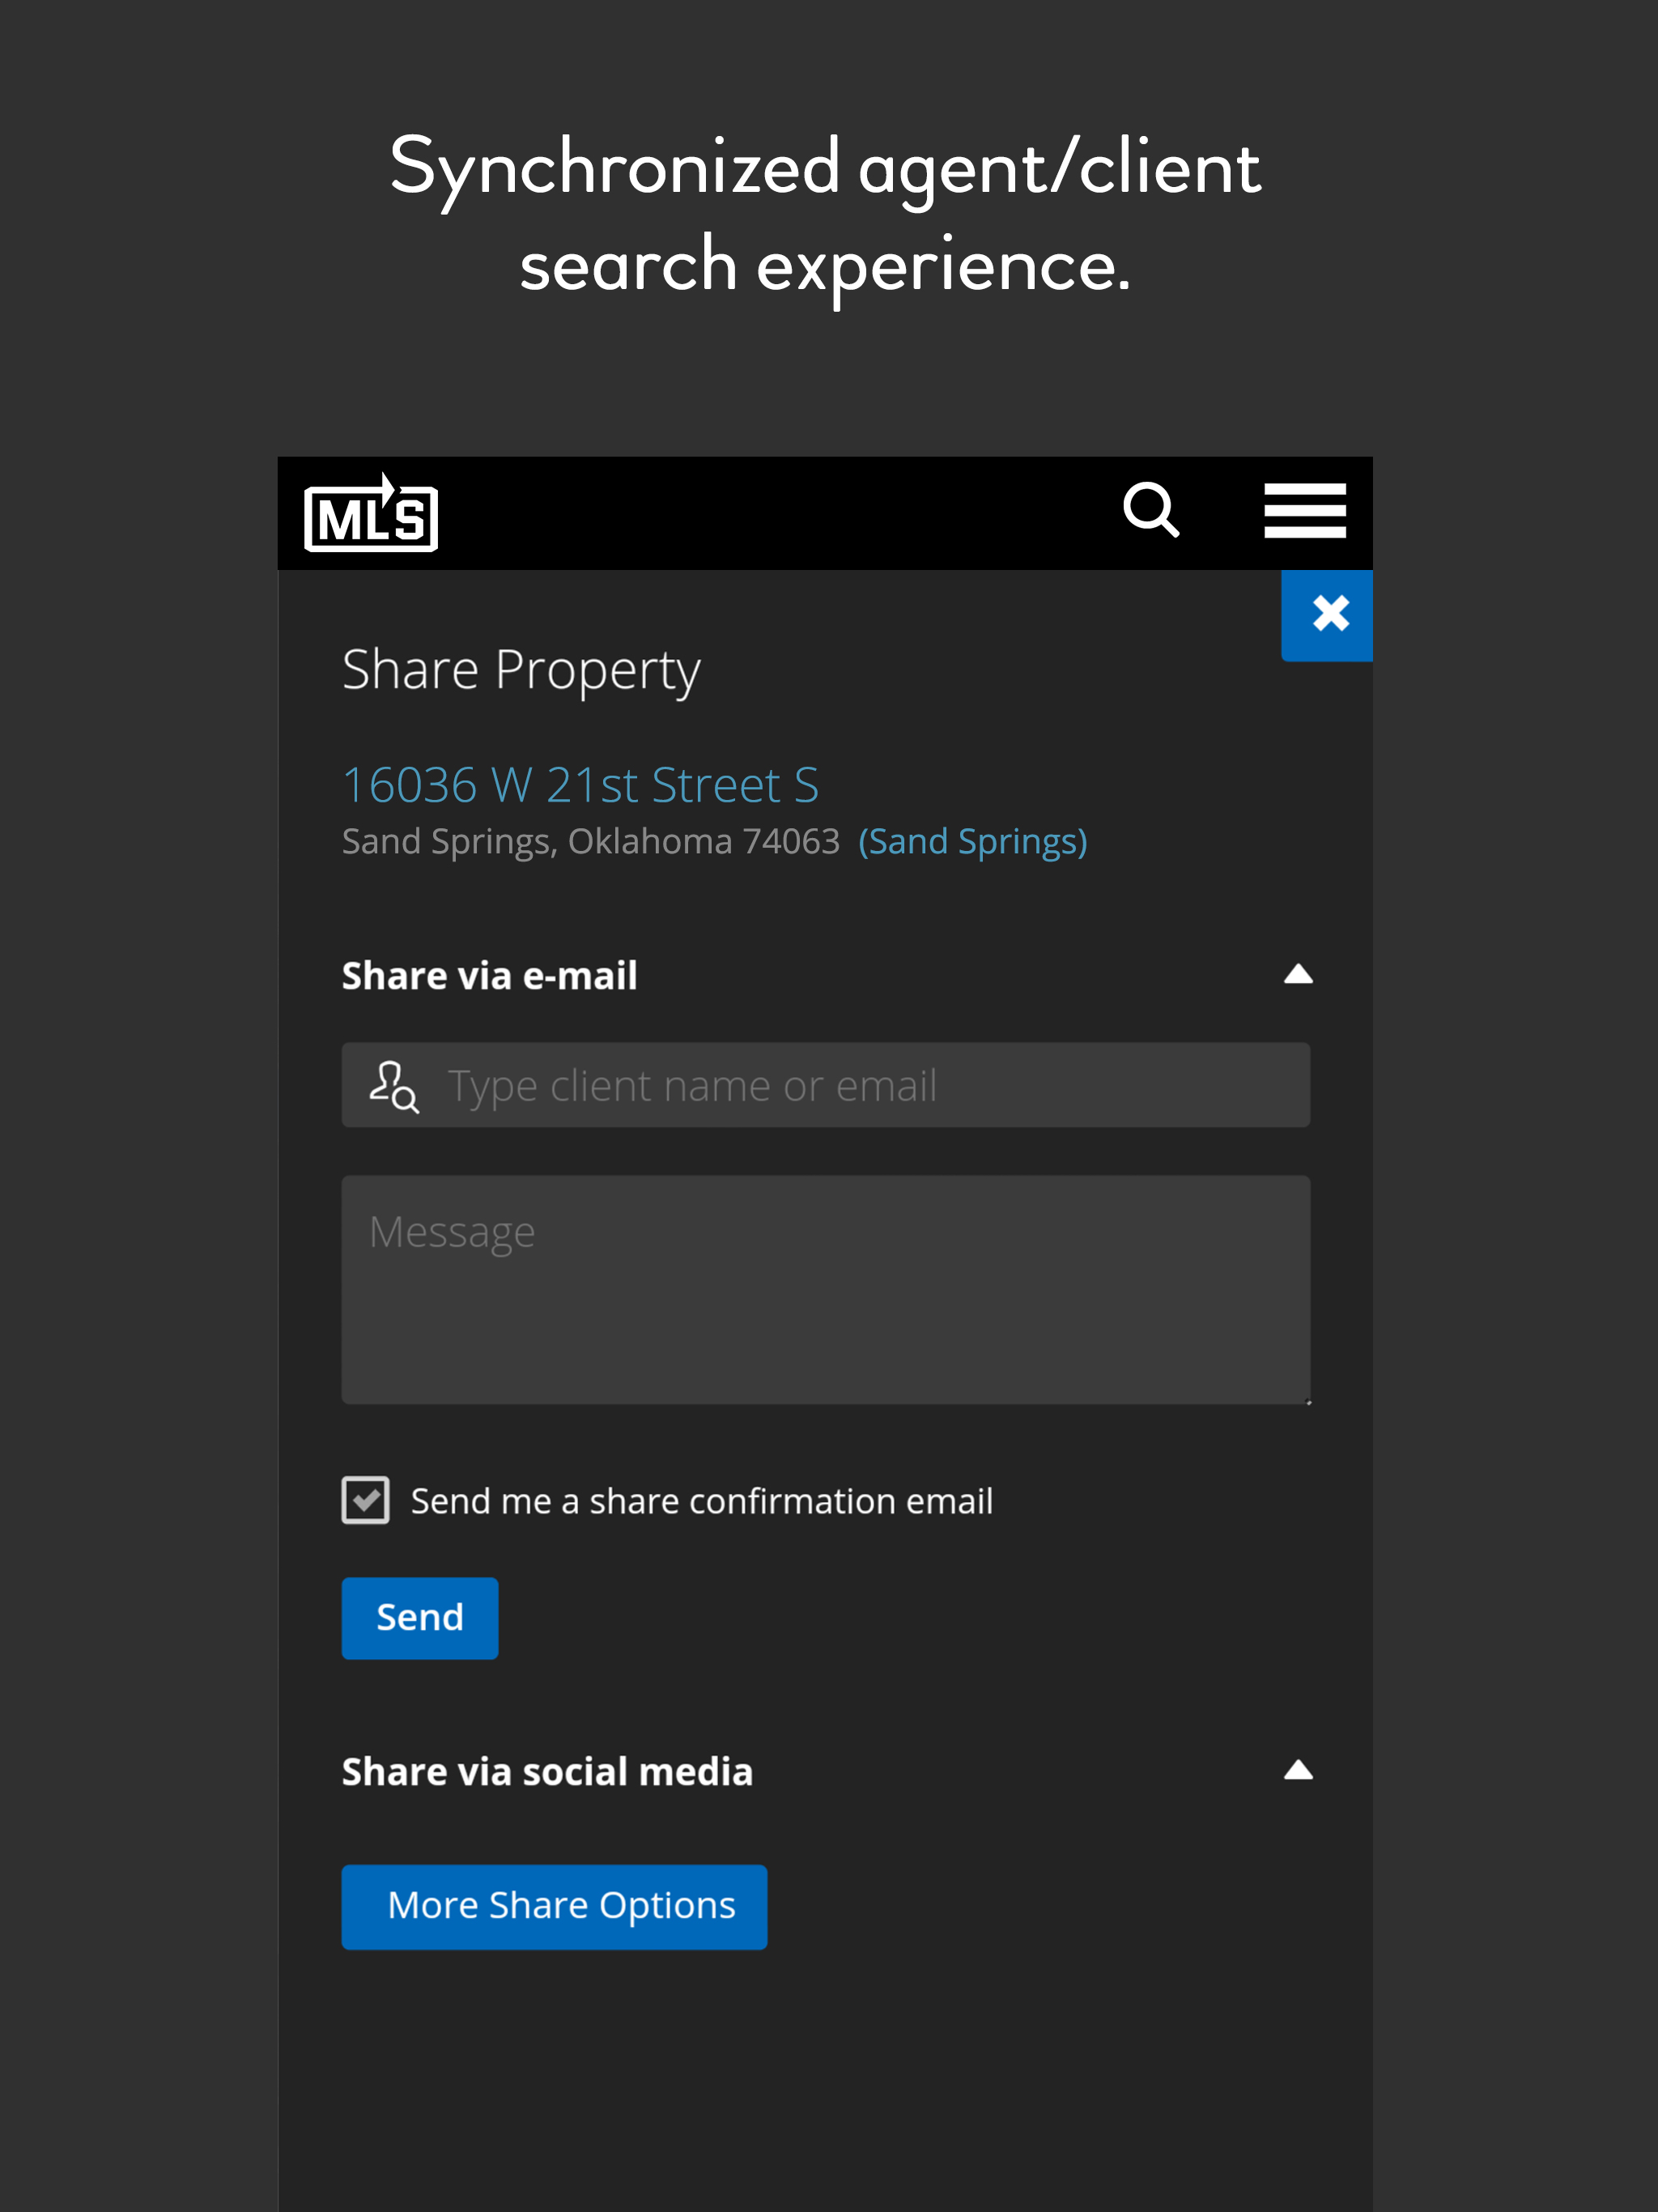Click the Share via e-mail heading
This screenshot has width=1658, height=2212.
point(489,976)
